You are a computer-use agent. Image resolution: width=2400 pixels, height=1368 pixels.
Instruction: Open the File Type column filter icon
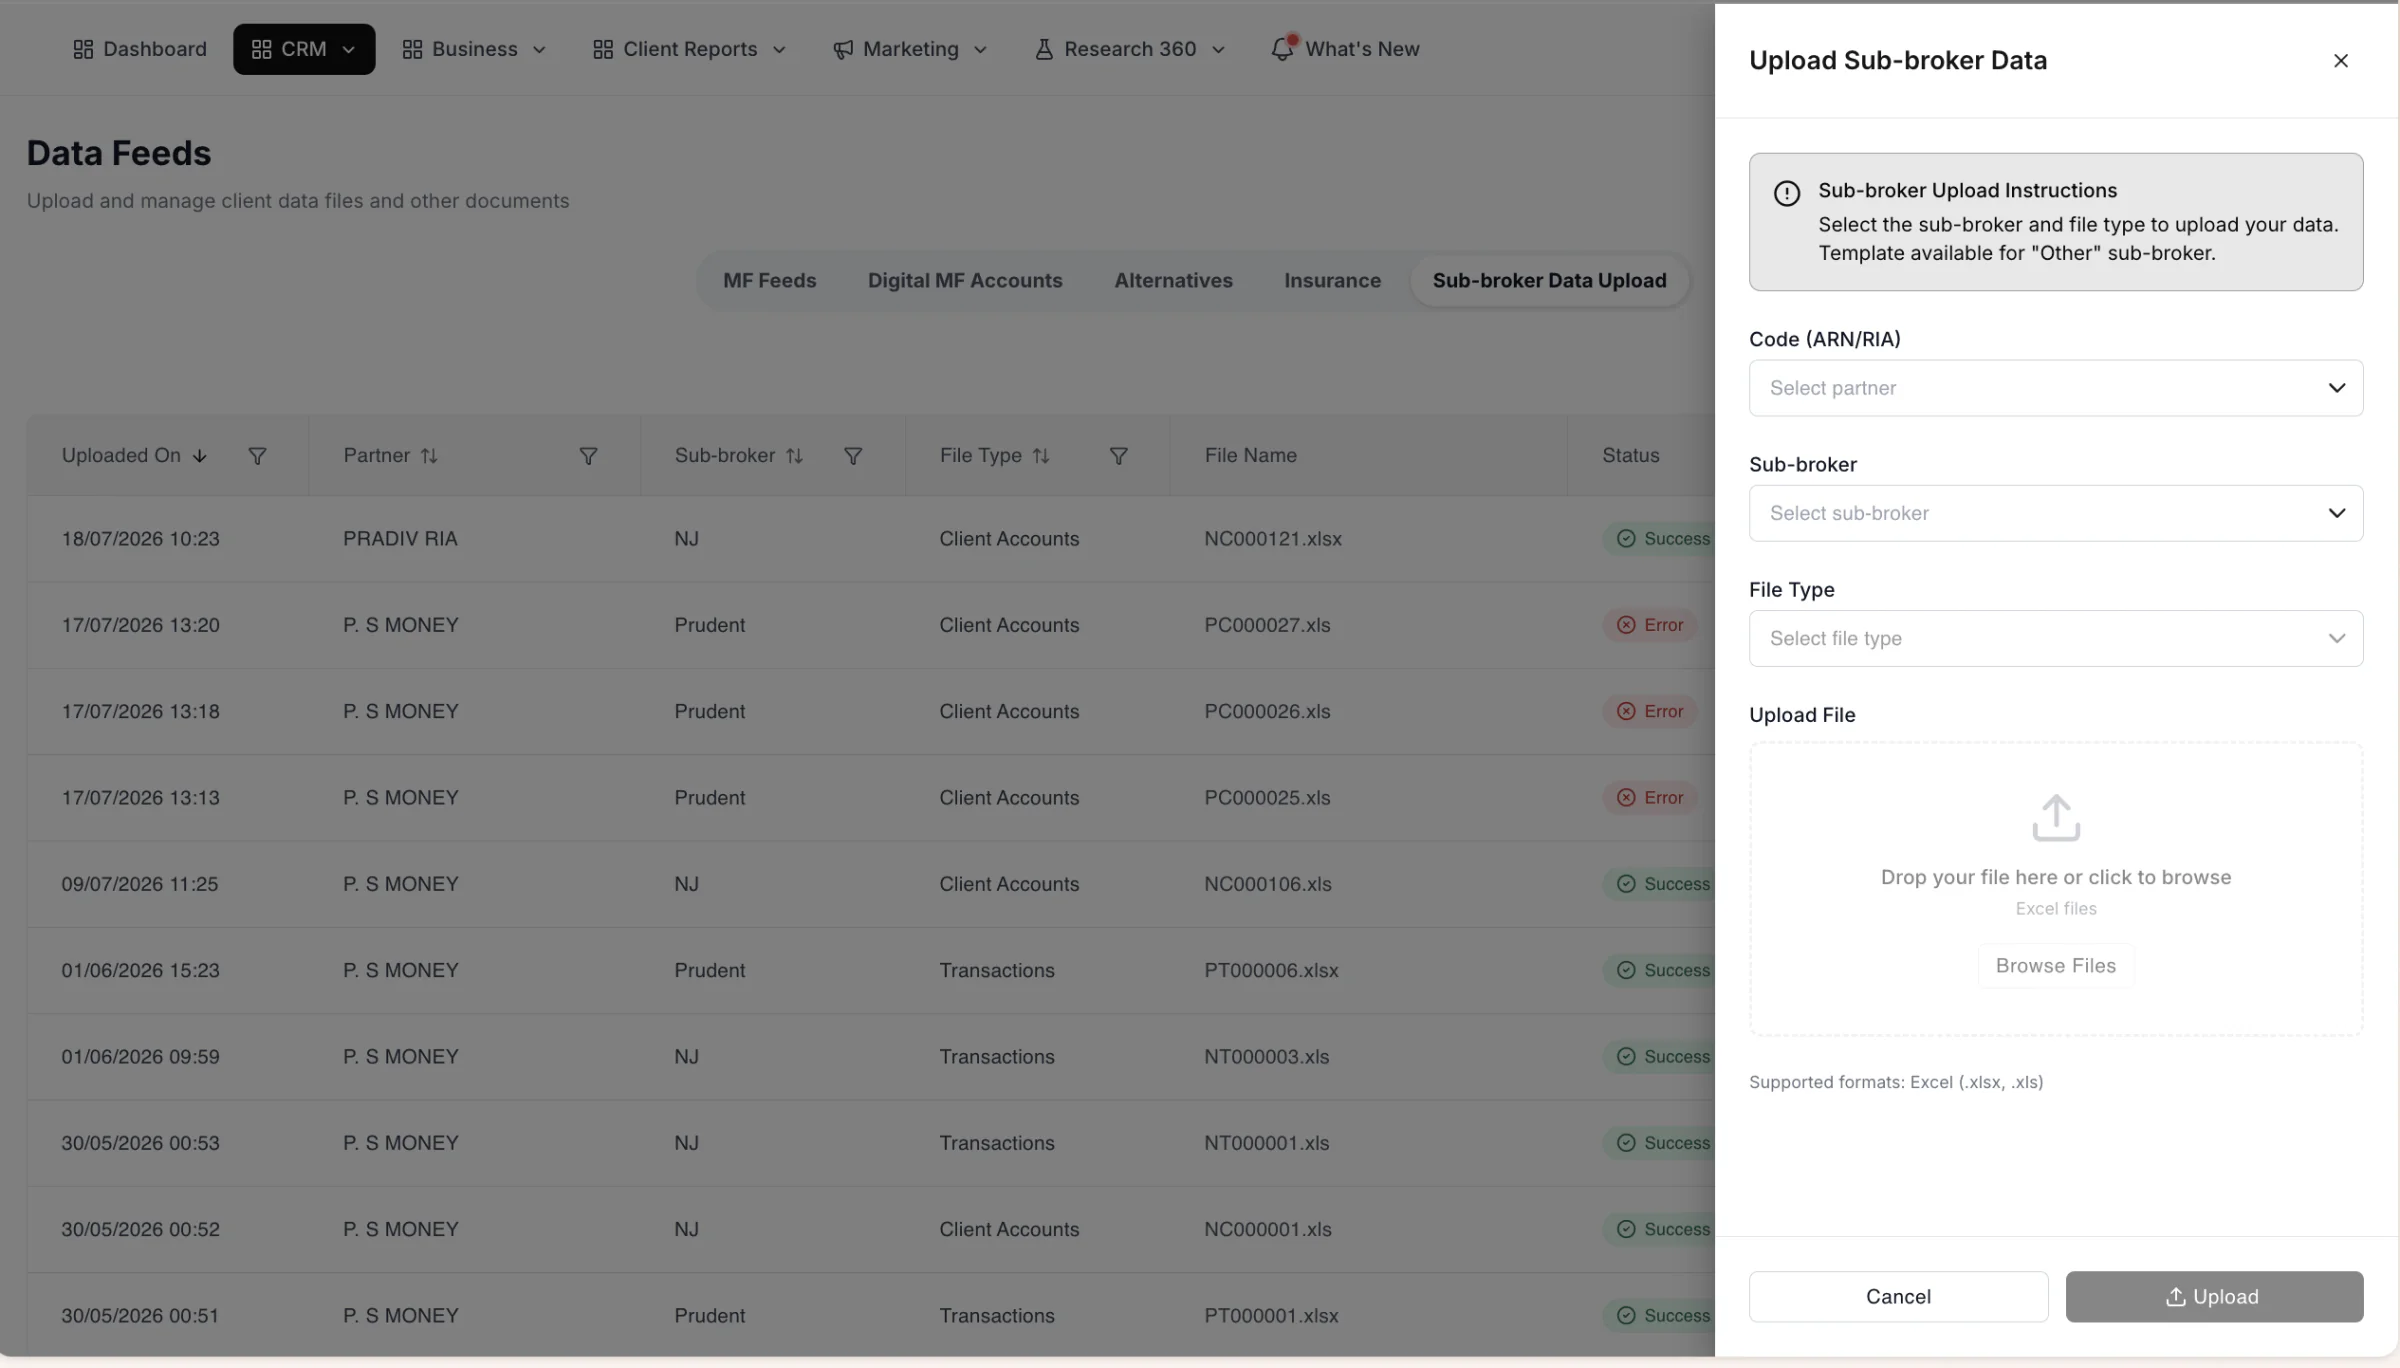pos(1119,456)
